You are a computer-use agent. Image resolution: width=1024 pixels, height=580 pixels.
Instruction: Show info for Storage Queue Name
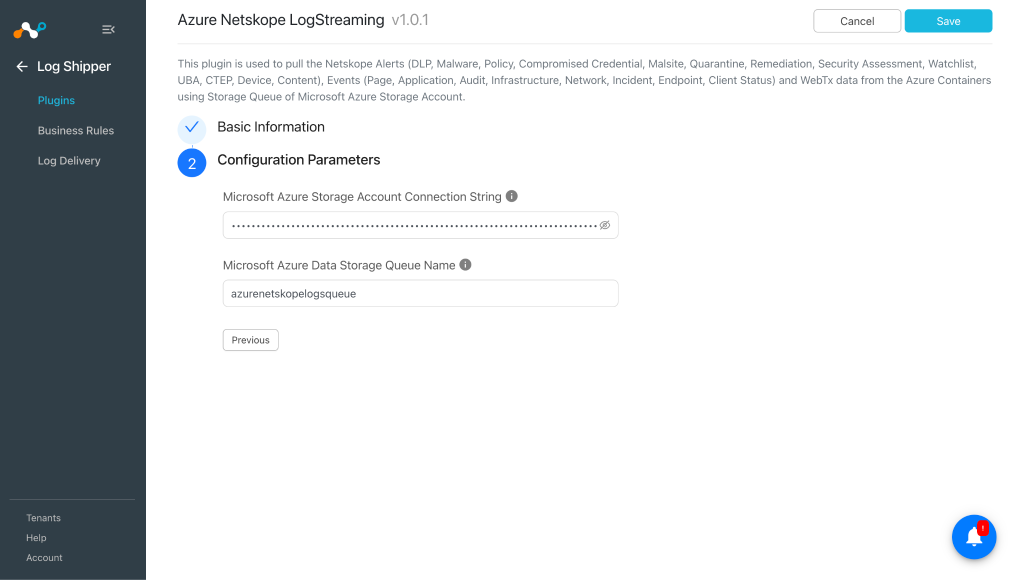pyautogui.click(x=466, y=265)
